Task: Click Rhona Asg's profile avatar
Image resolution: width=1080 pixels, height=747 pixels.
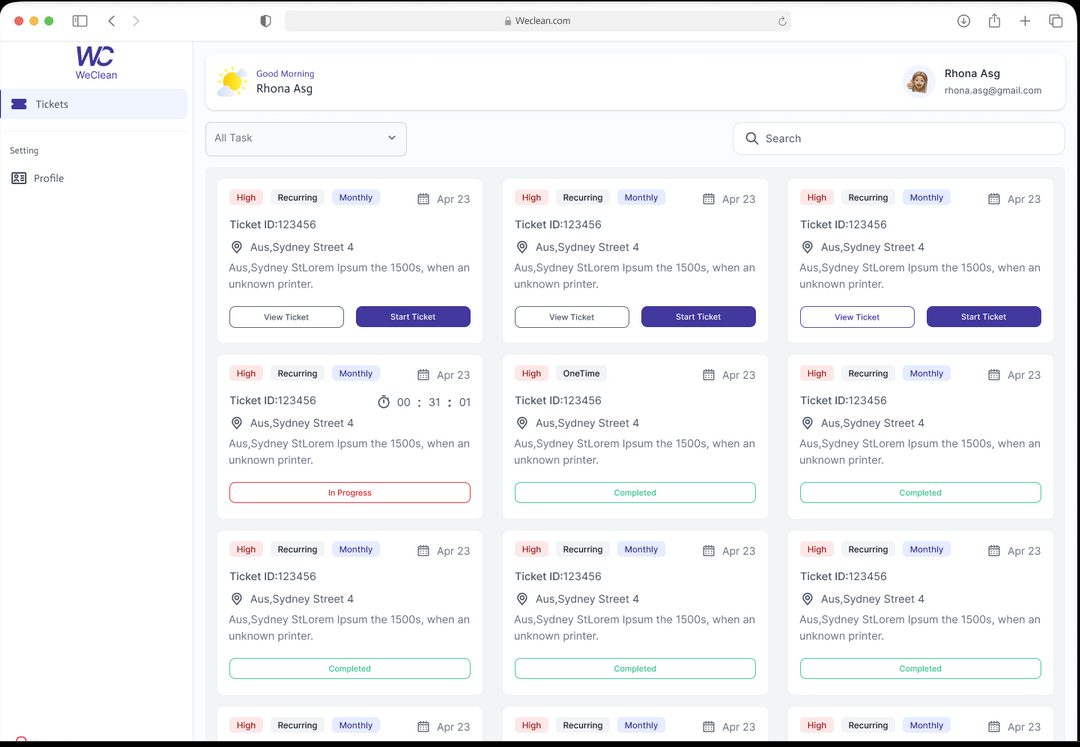Action: (918, 80)
